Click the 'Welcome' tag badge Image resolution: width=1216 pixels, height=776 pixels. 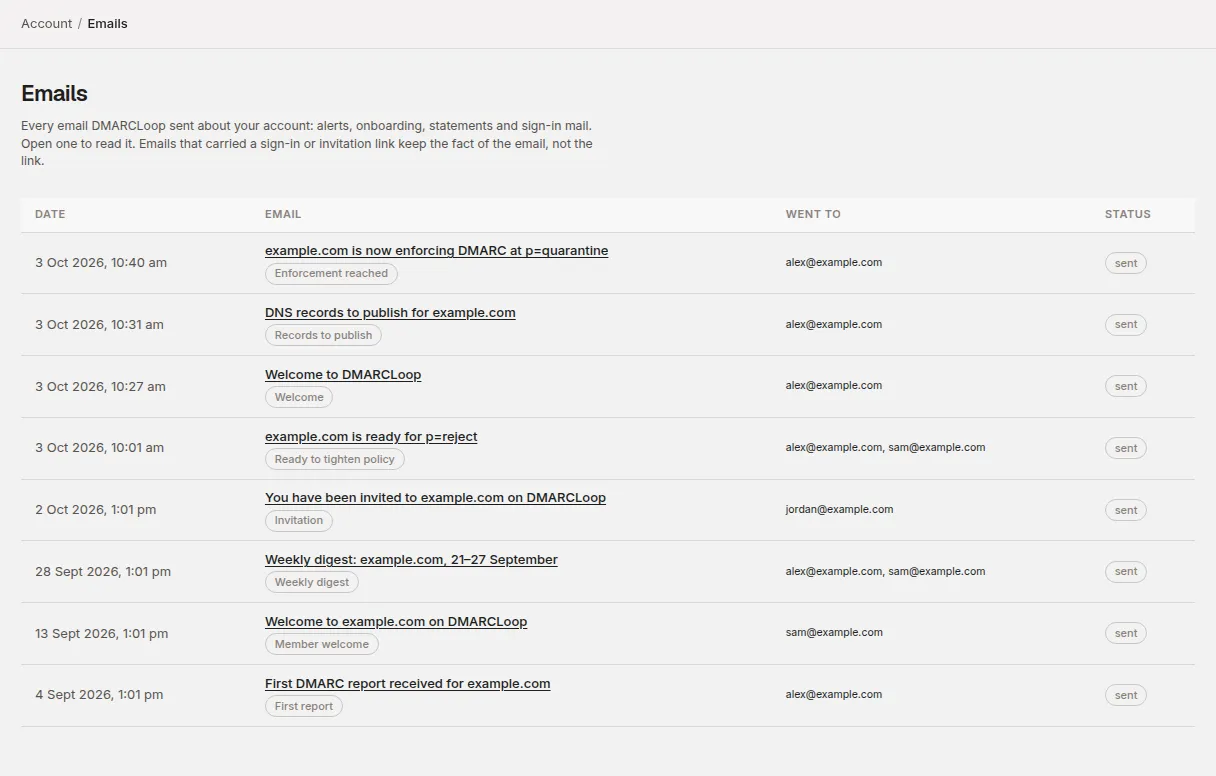pos(299,397)
